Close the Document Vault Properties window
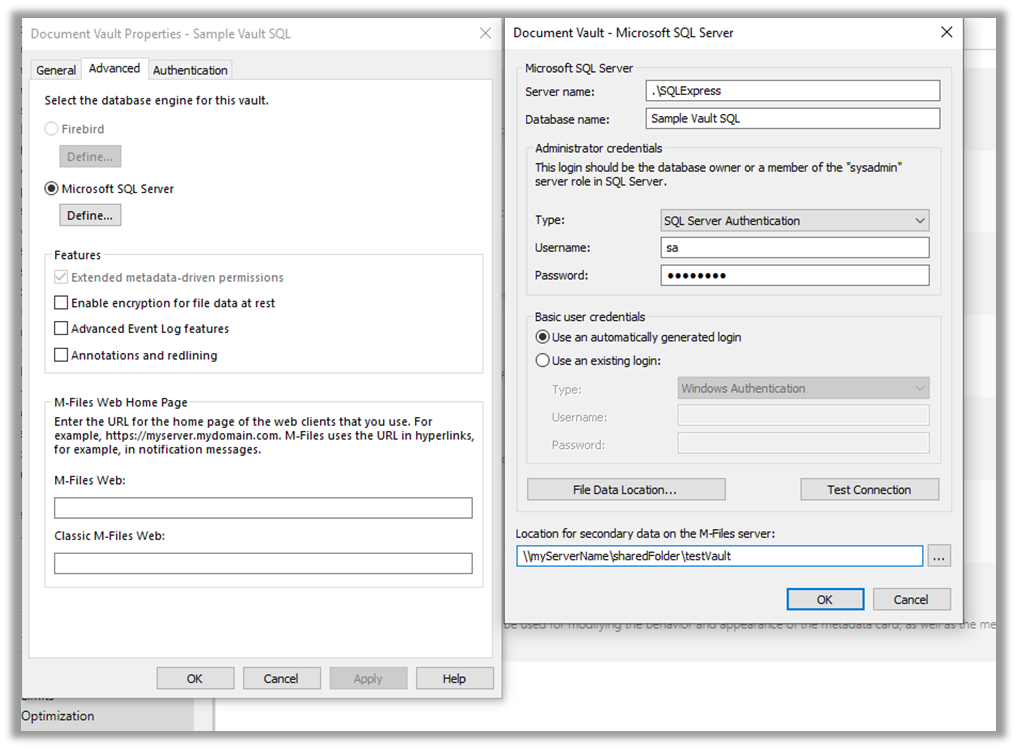Screen dimensions: 1017x749 point(485,33)
